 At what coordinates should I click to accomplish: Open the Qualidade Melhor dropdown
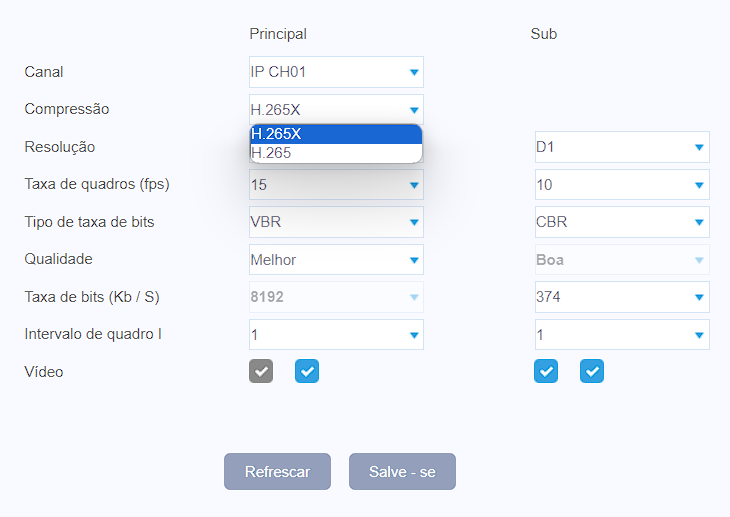tap(336, 260)
